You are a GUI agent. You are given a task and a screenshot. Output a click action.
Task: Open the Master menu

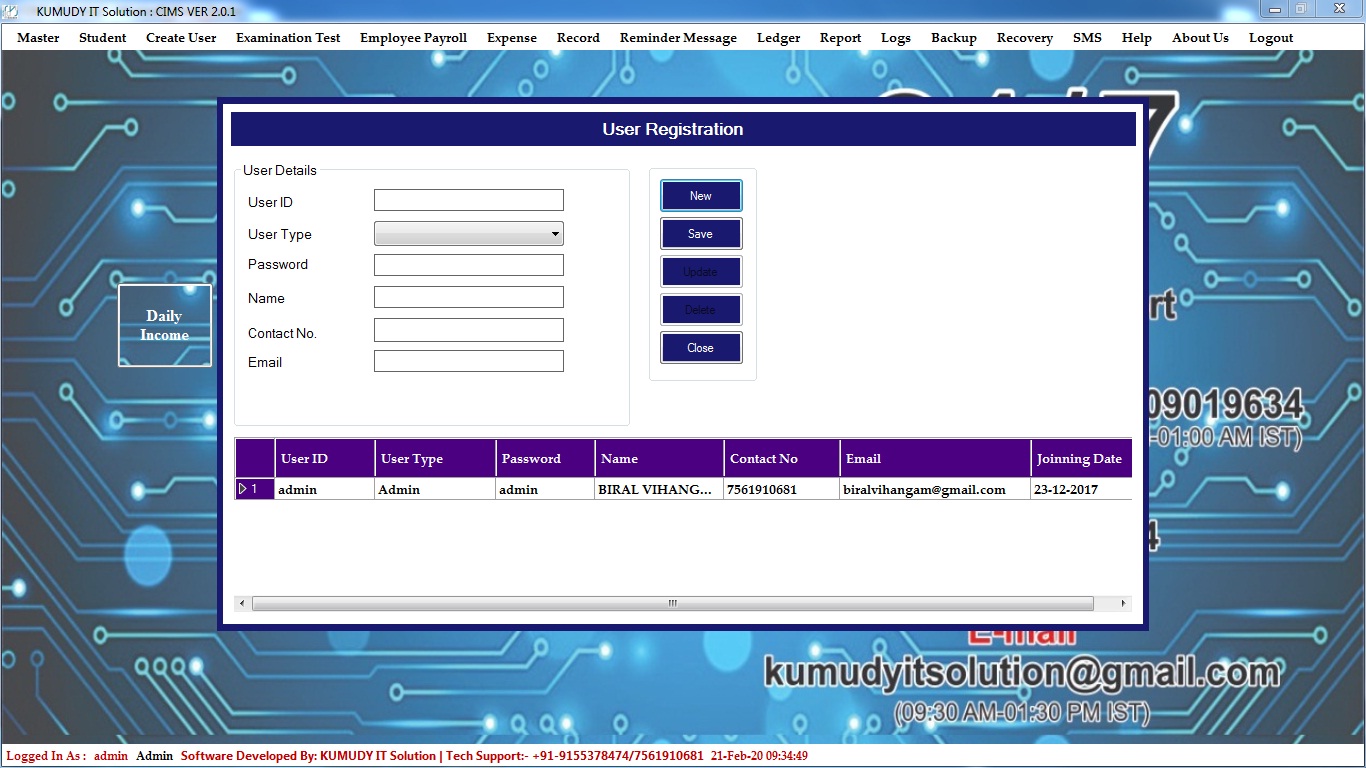(38, 38)
